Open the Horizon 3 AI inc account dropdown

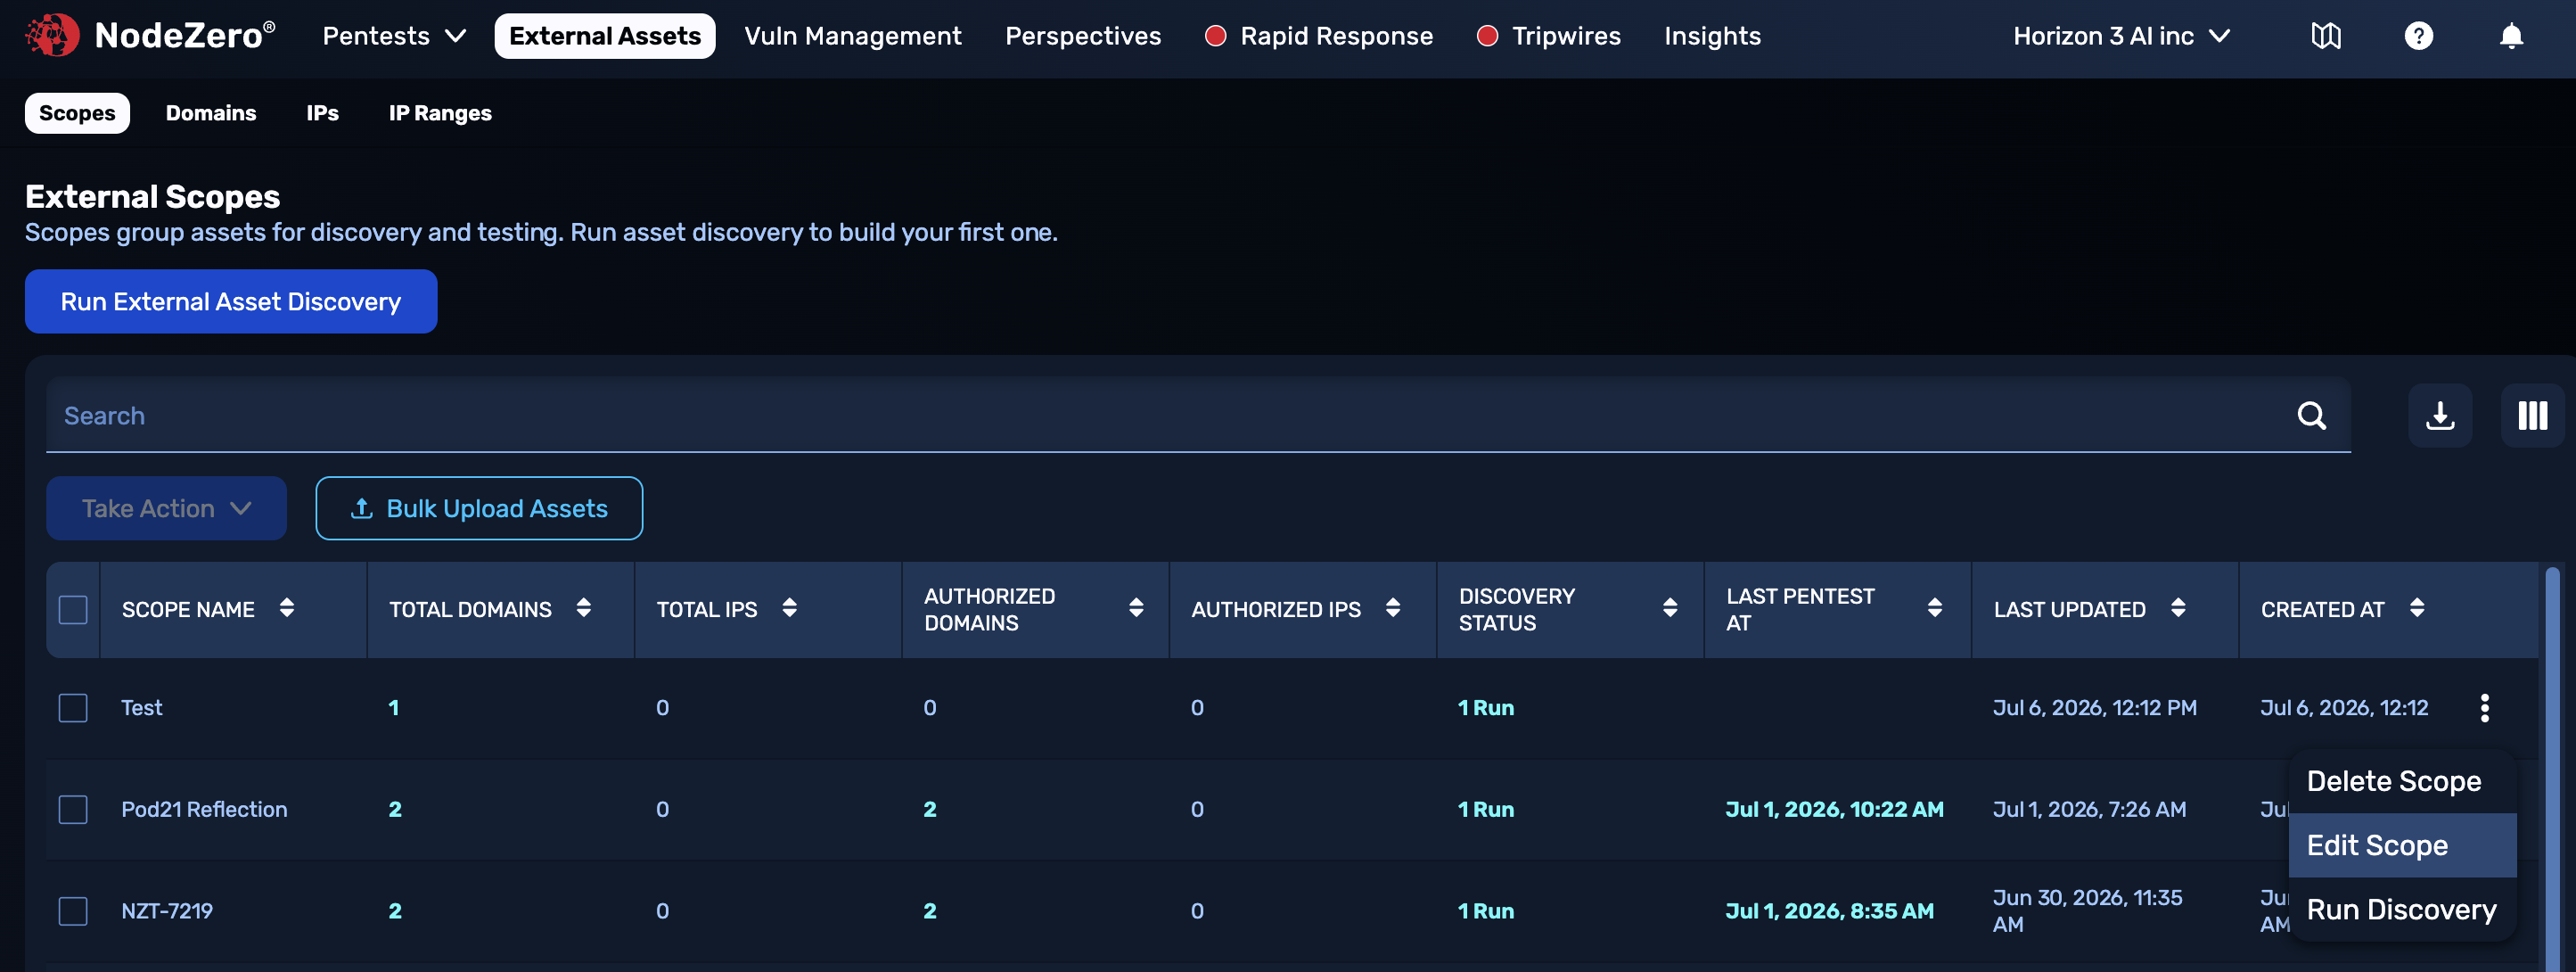click(2121, 36)
